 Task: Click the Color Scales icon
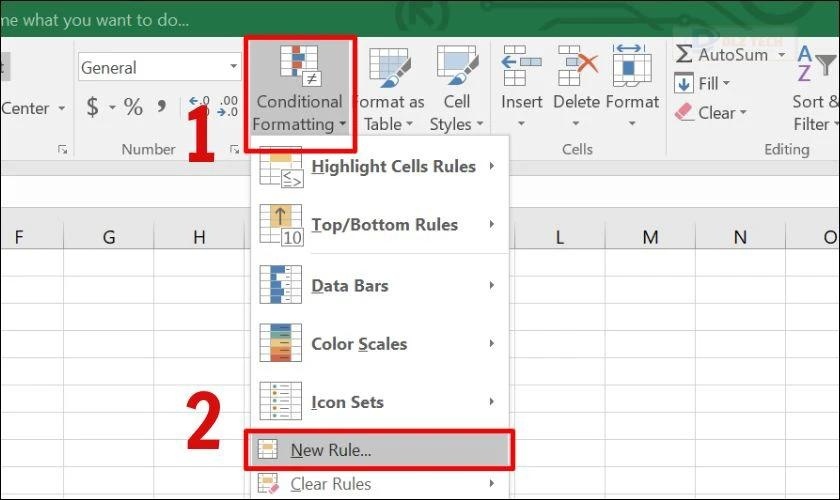click(281, 343)
